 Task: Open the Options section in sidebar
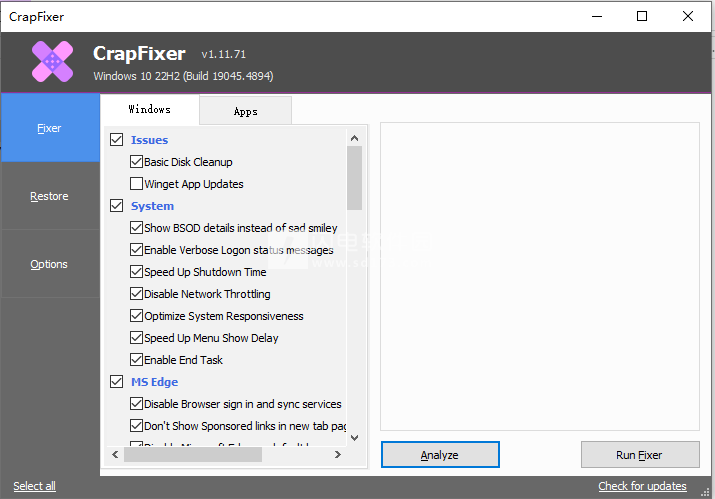[x=50, y=264]
